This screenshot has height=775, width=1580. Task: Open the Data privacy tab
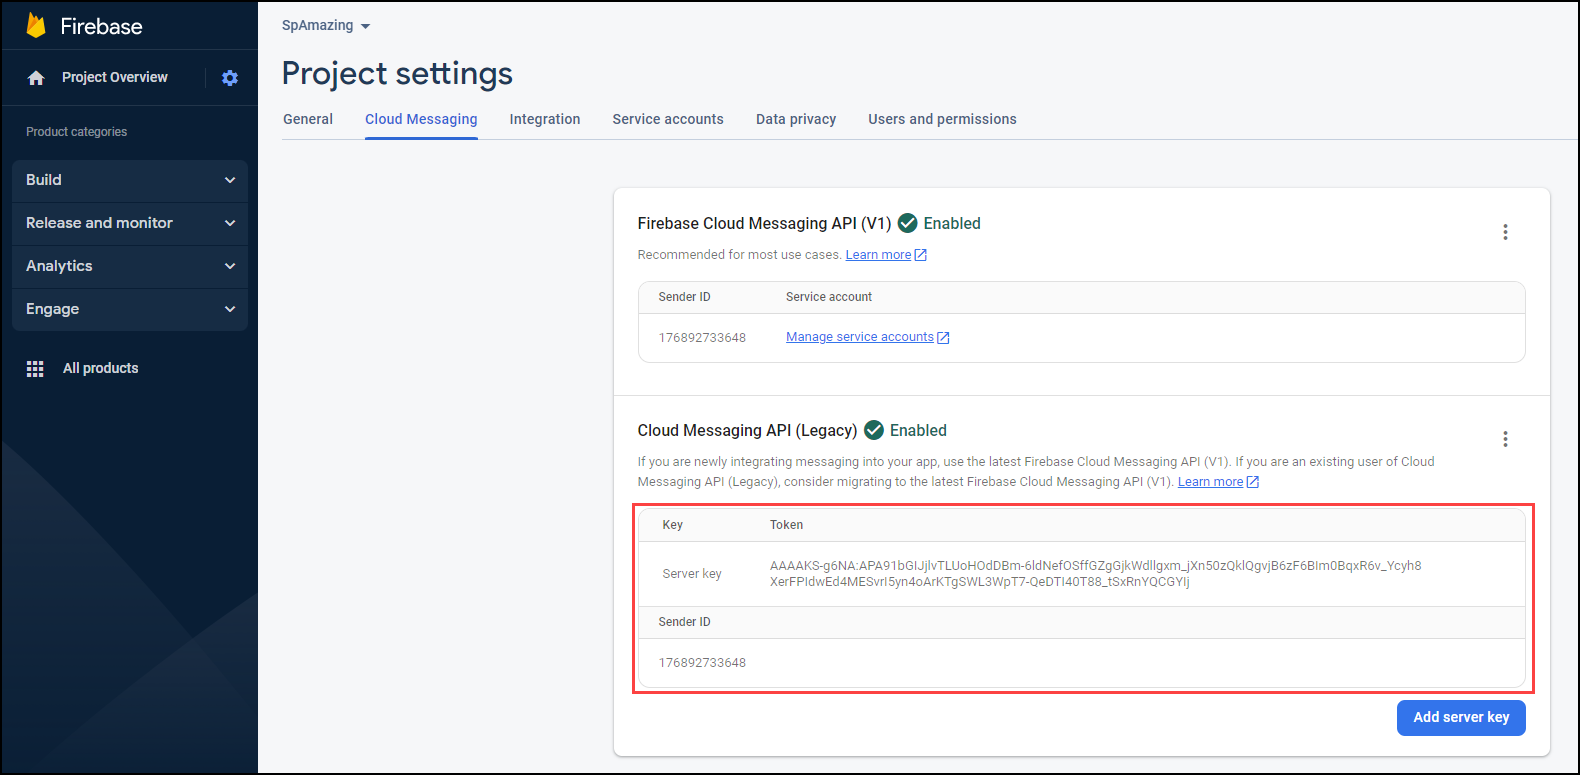(x=796, y=119)
